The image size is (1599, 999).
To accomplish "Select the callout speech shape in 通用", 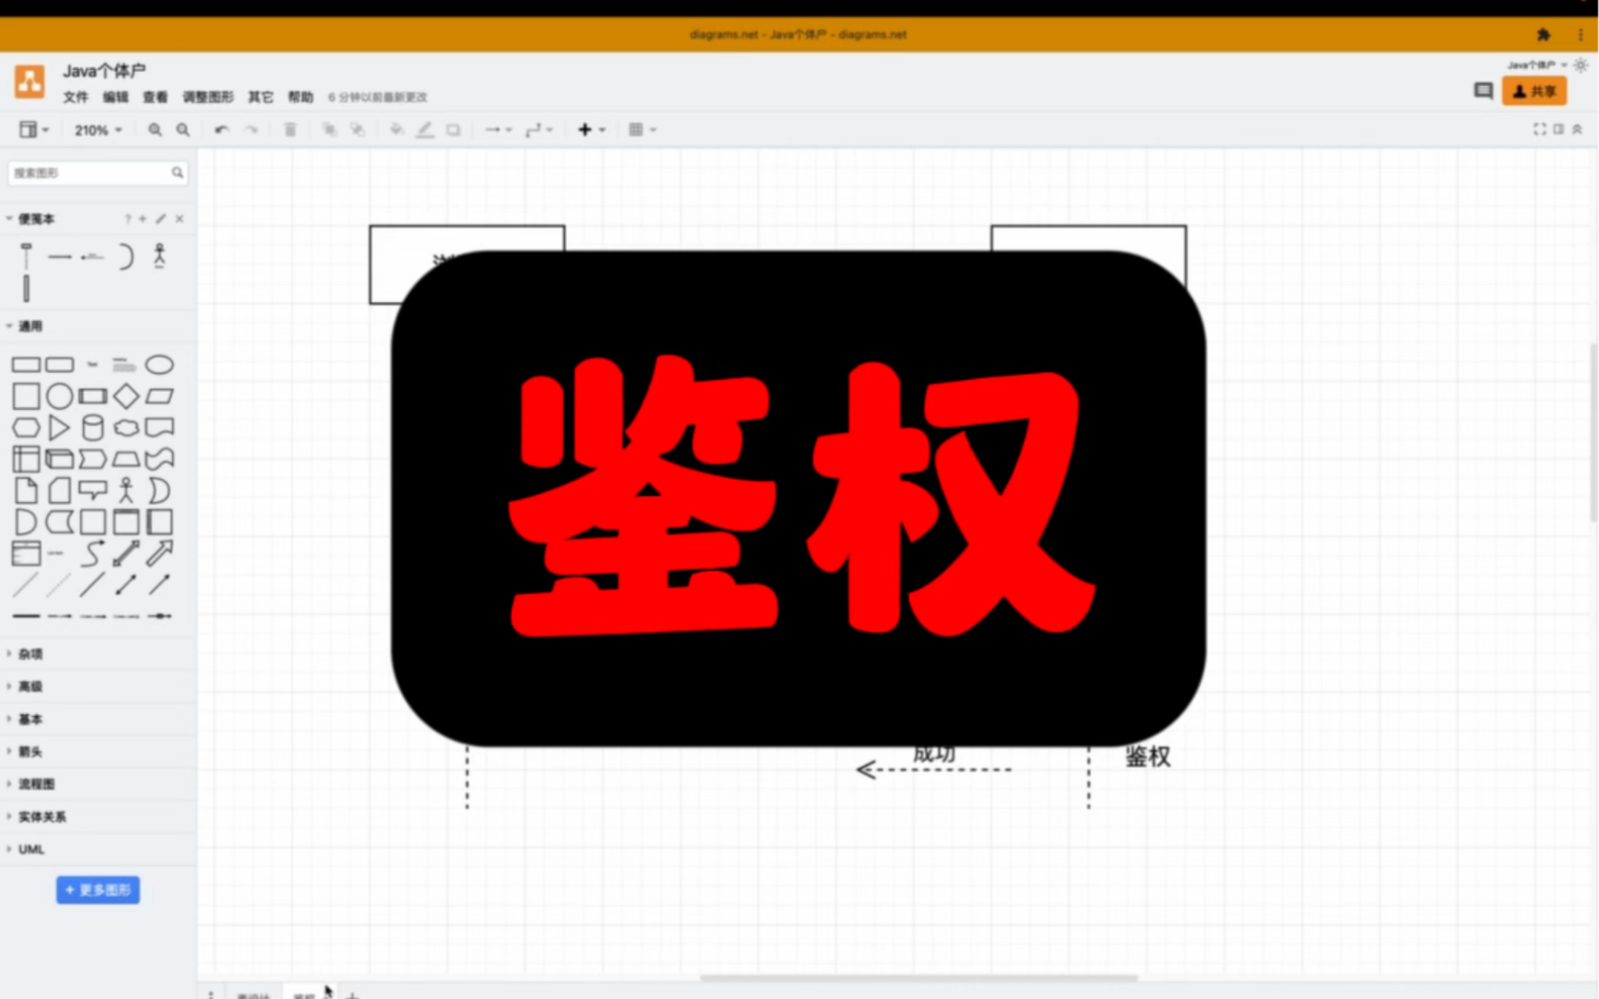I will click(92, 490).
